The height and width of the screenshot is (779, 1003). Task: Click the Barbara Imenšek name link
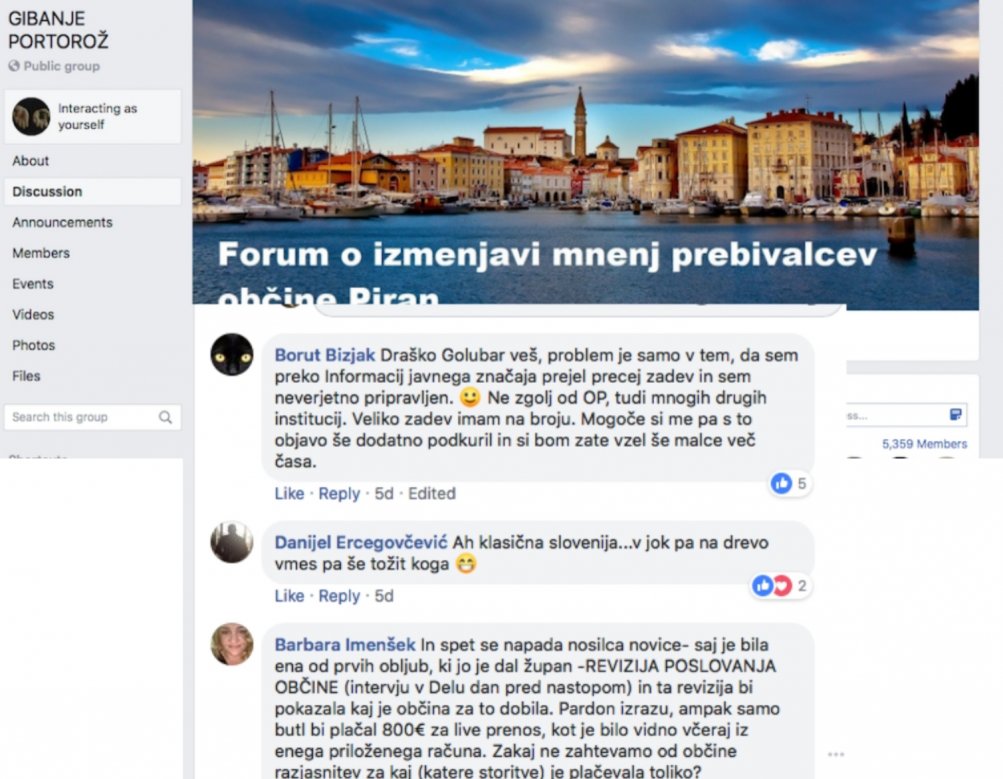(x=345, y=644)
